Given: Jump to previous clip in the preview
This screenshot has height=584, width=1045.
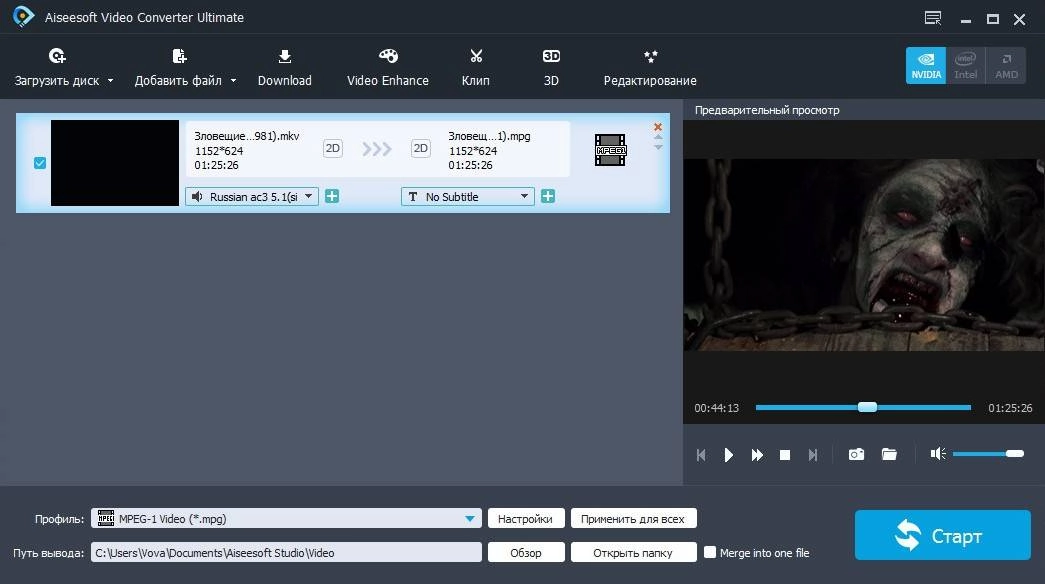Looking at the screenshot, I should click(701, 455).
